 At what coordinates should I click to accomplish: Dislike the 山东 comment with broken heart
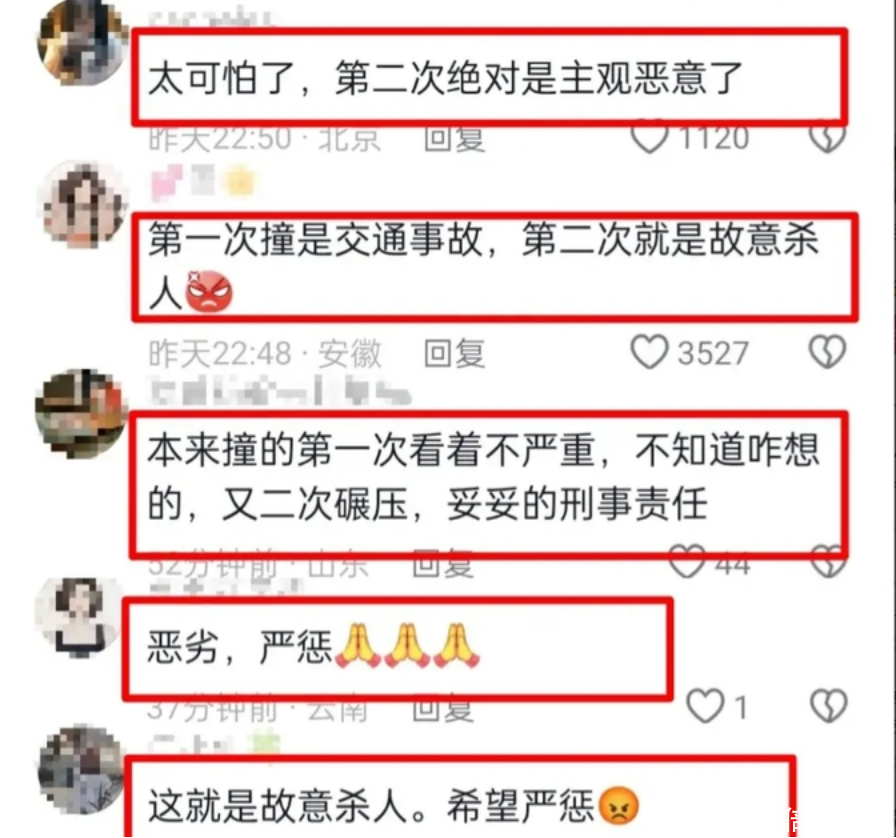point(829,563)
